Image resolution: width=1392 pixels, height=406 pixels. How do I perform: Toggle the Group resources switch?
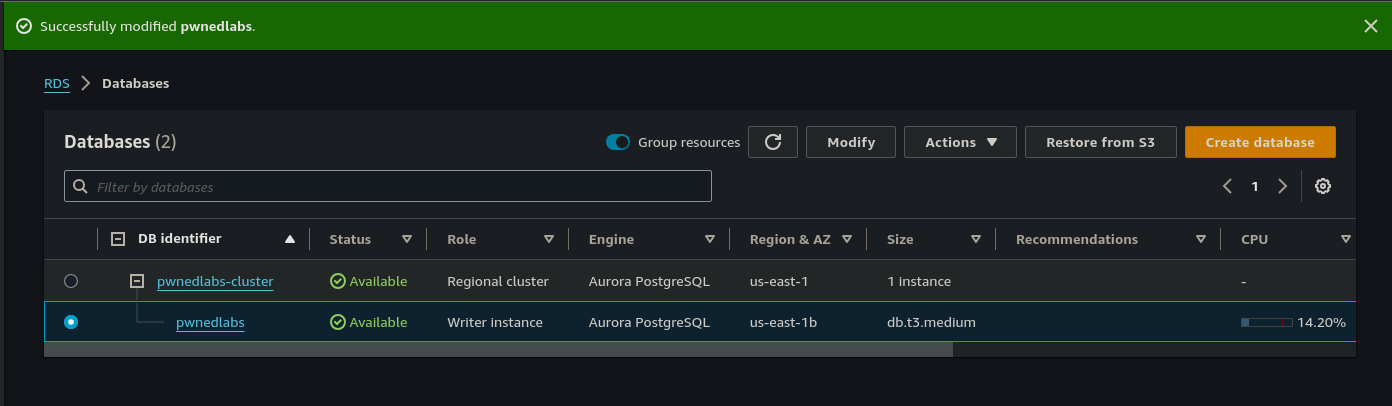pos(618,142)
